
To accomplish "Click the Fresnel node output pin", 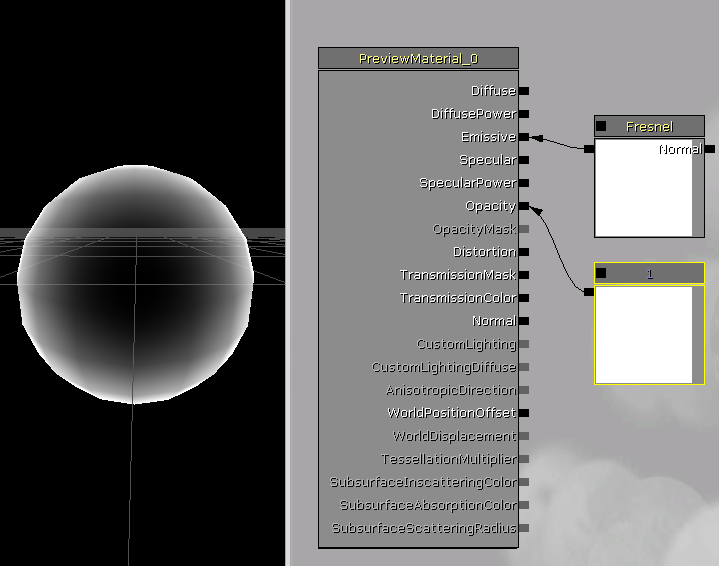I will point(589,149).
